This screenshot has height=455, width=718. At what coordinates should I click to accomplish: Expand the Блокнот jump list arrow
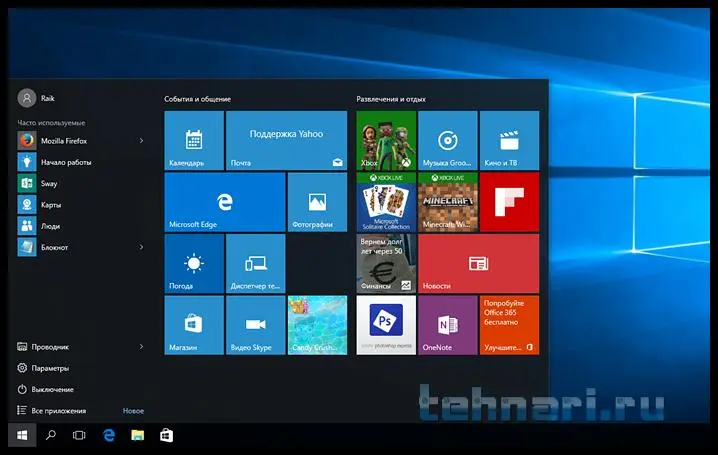tap(141, 247)
